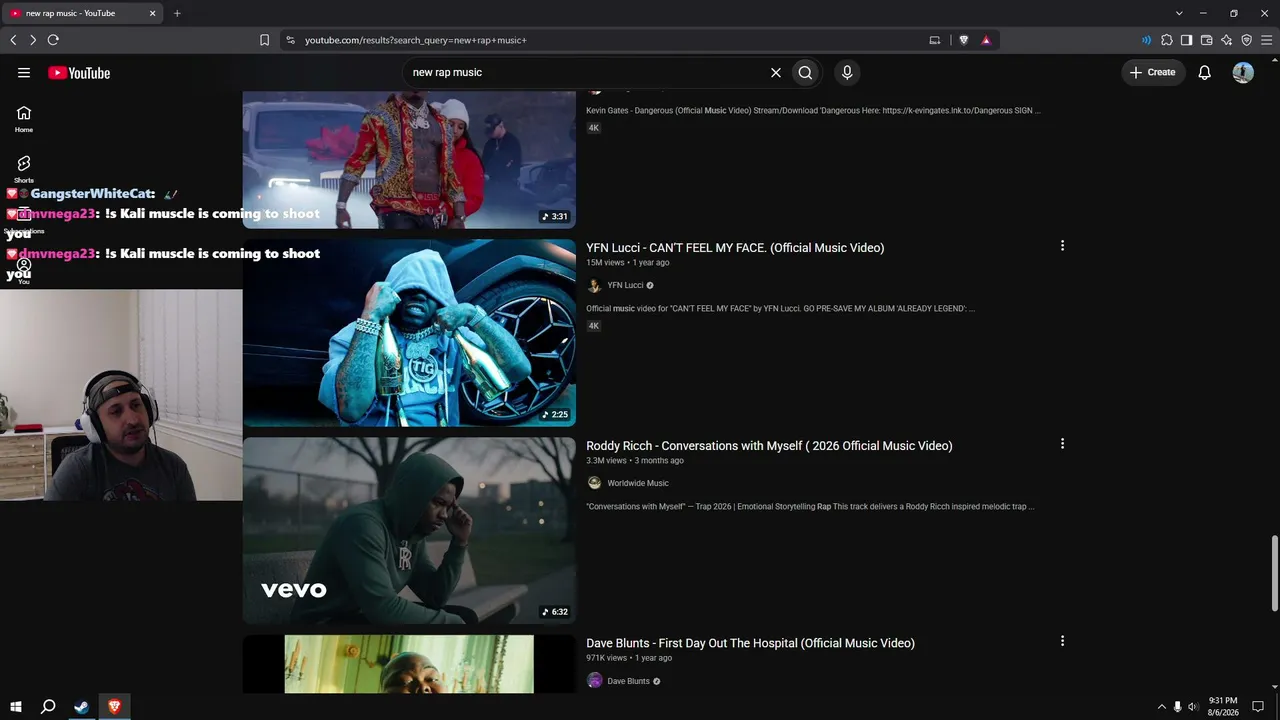1280x720 pixels.
Task: Click the page vertical scrollbar thumb
Action: coord(1274,573)
